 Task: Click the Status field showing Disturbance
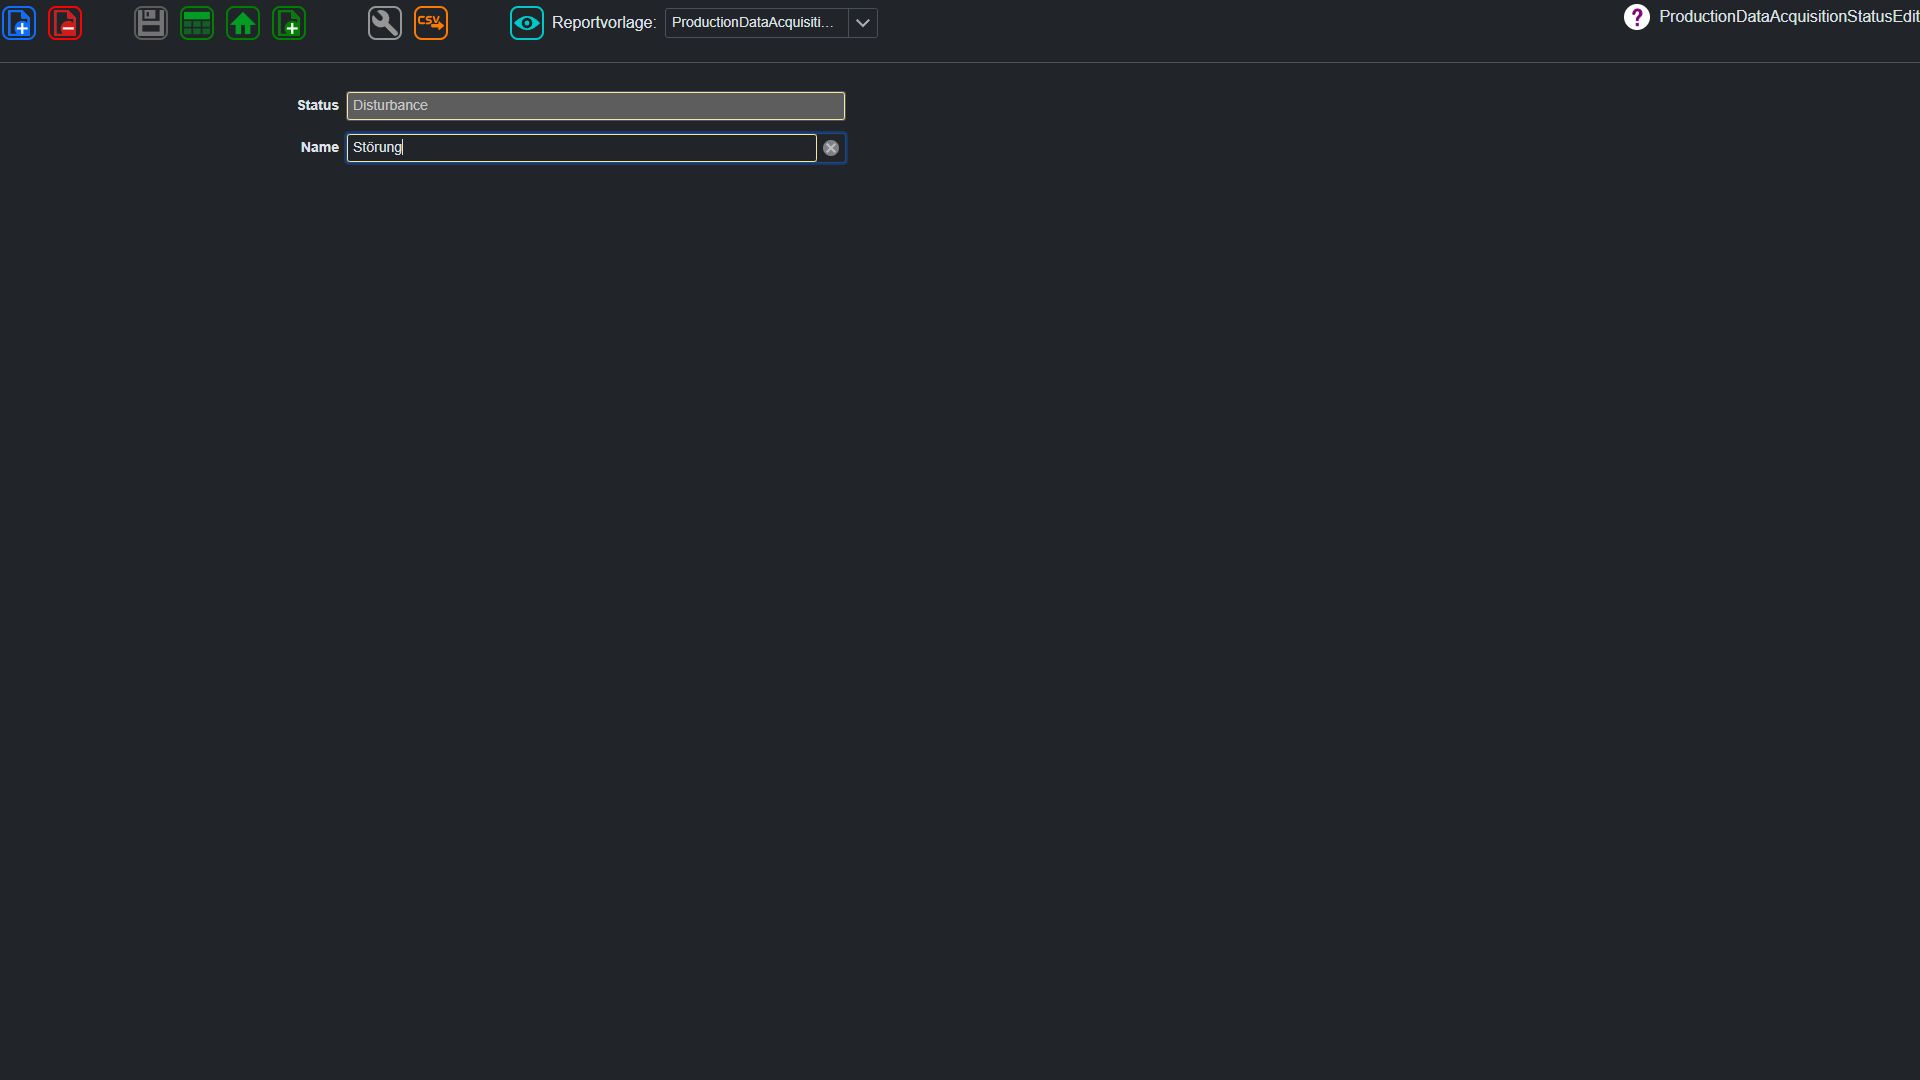596,106
